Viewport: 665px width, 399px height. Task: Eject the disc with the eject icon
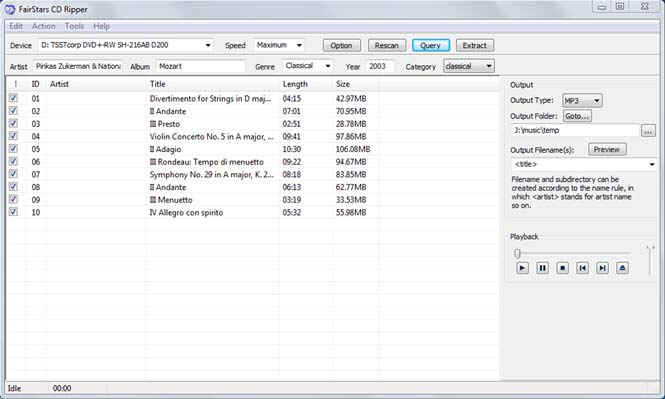(622, 268)
